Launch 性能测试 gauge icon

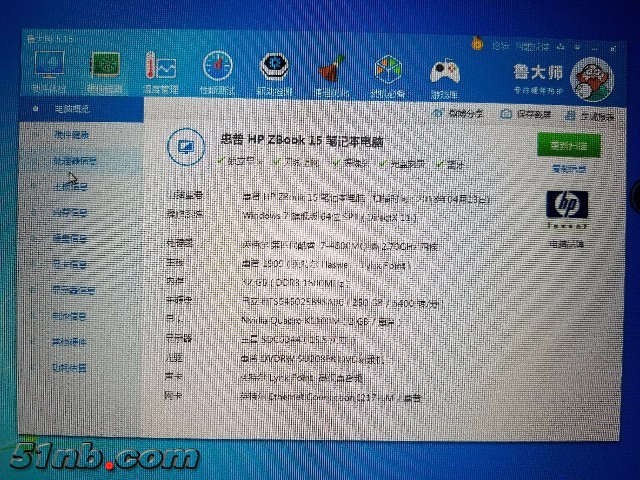coord(218,66)
